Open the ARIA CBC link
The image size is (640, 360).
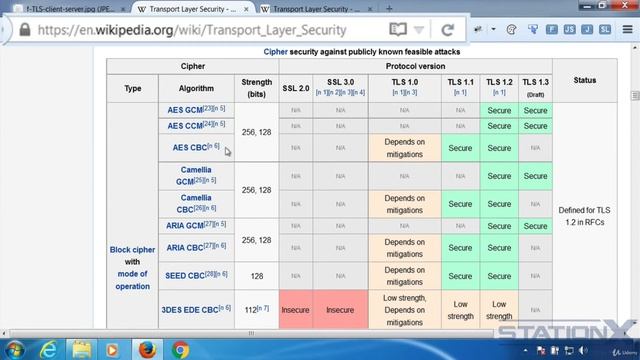tap(185, 248)
